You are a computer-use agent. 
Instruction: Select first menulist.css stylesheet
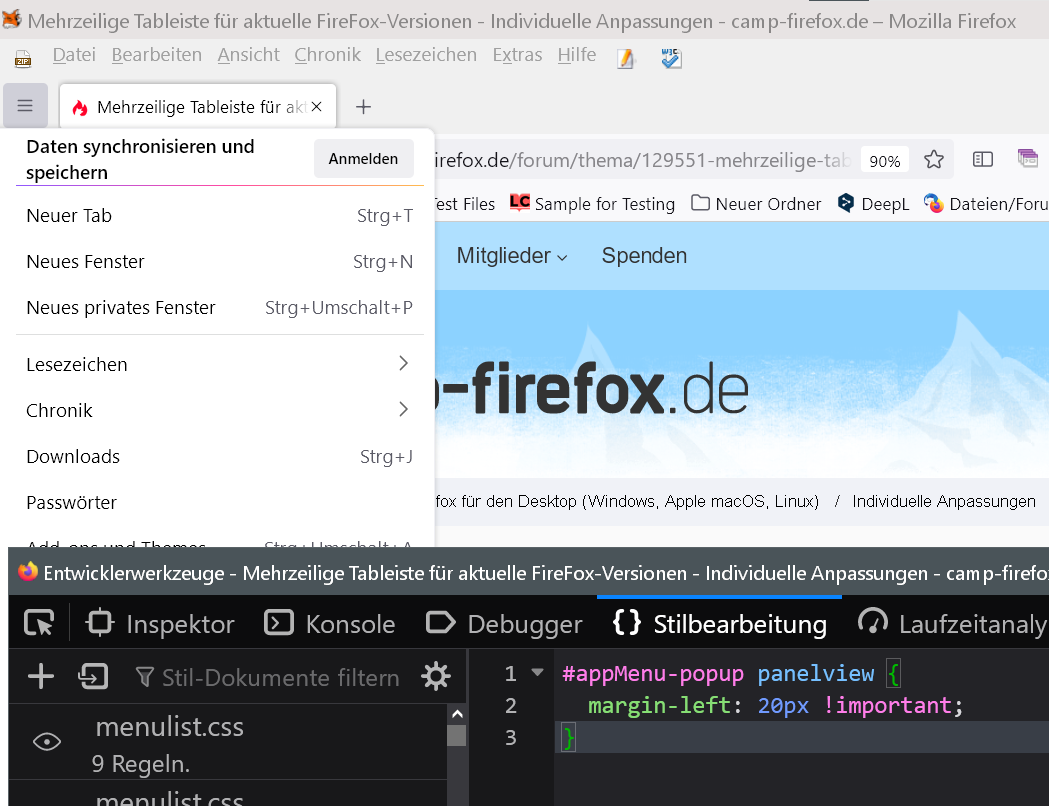[227, 742]
